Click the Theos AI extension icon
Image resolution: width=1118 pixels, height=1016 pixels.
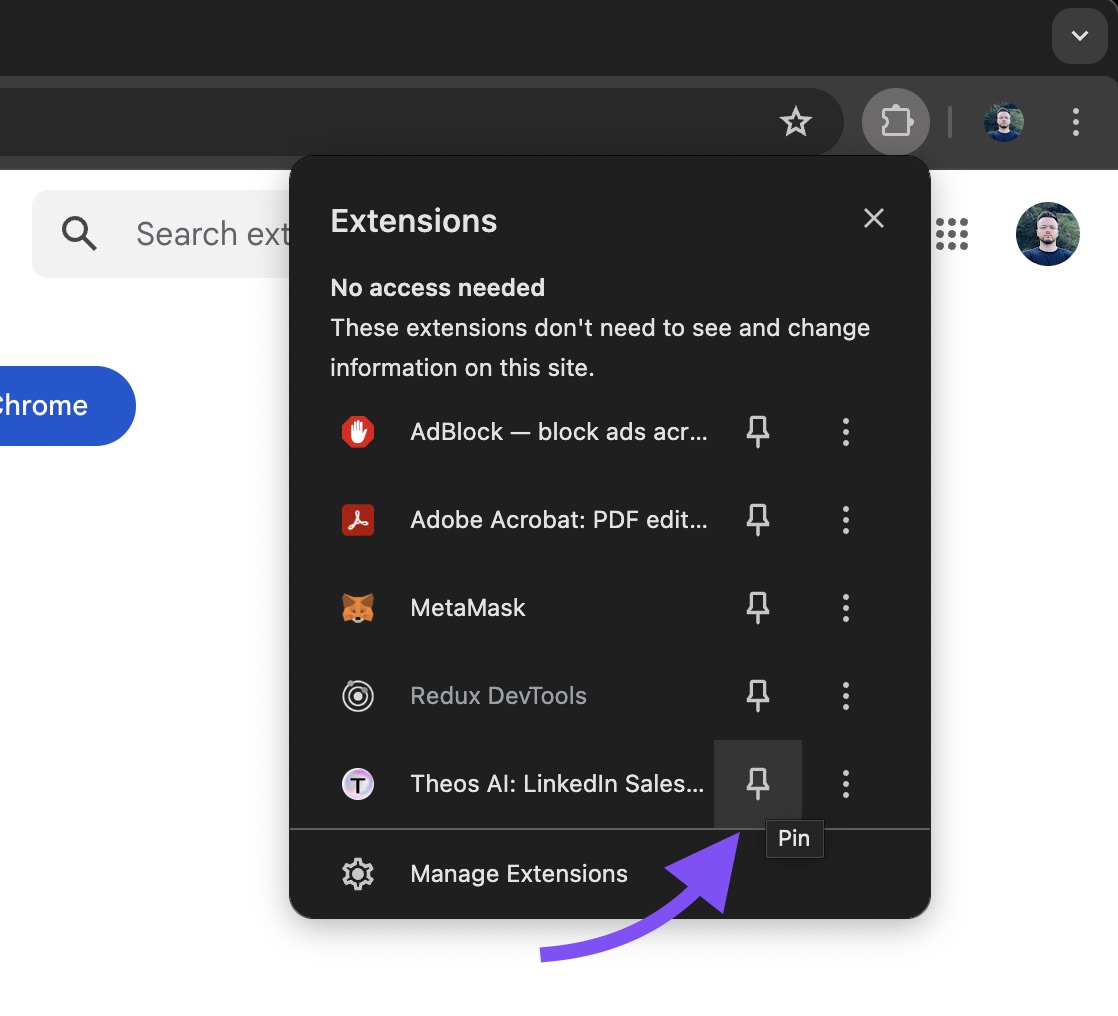[358, 784]
